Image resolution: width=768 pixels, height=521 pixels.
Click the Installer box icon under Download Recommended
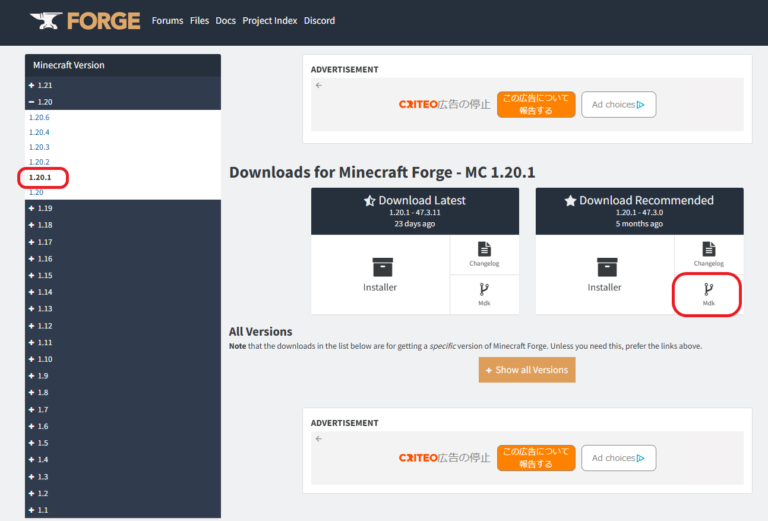tap(604, 267)
